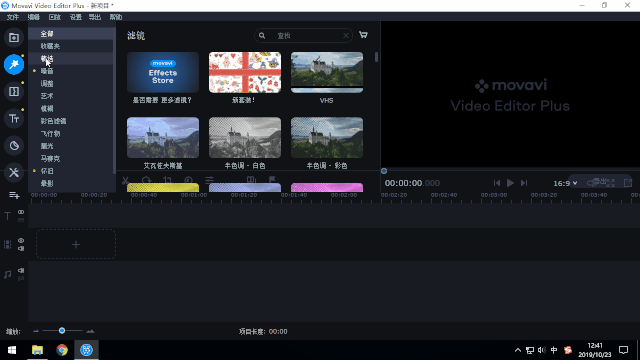Play the preview
The width and height of the screenshot is (640, 360).
click(x=510, y=183)
